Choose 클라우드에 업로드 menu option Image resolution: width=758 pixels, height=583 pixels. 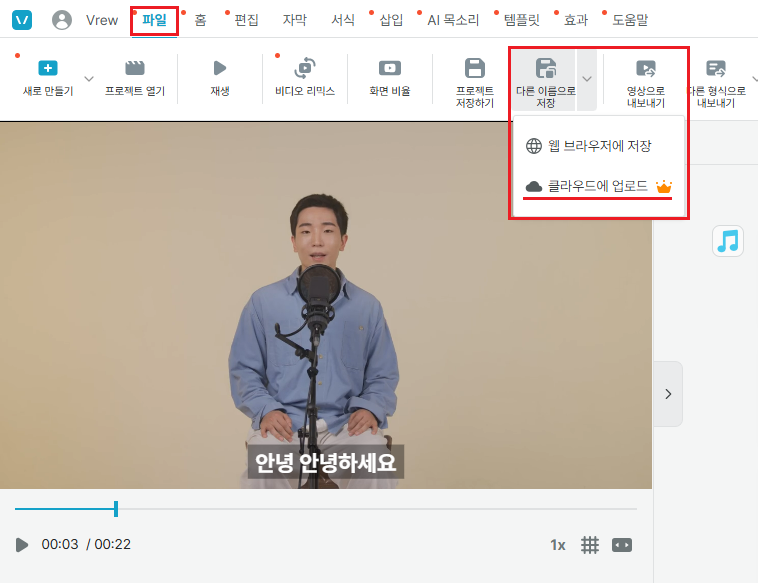(x=598, y=186)
